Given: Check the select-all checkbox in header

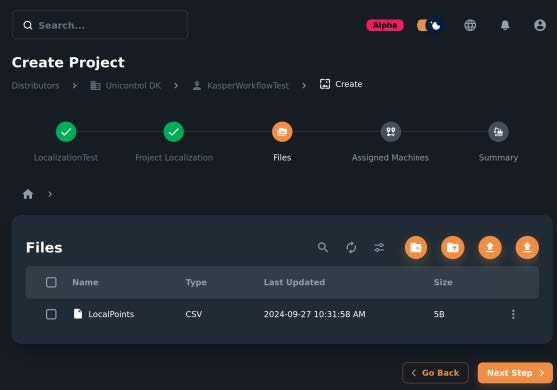Looking at the screenshot, I should point(51,282).
